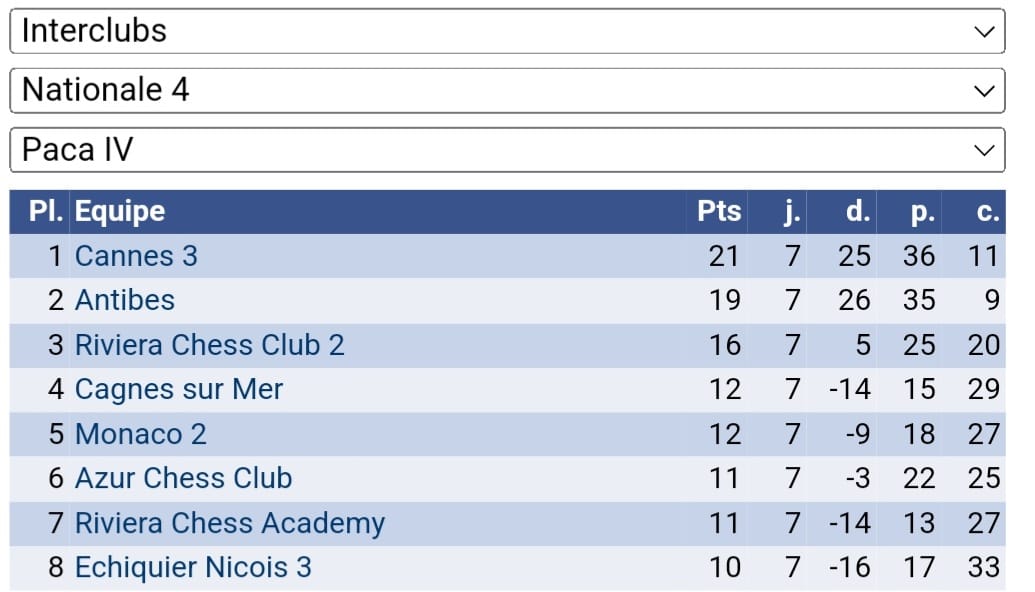
Task: Click the Pl. column header
Action: pos(46,211)
